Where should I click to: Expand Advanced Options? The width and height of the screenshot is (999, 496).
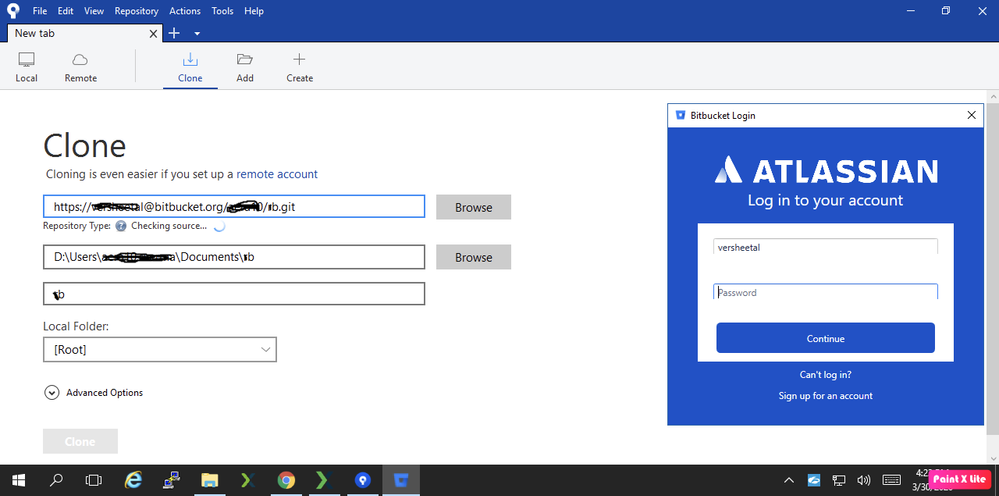click(x=94, y=392)
